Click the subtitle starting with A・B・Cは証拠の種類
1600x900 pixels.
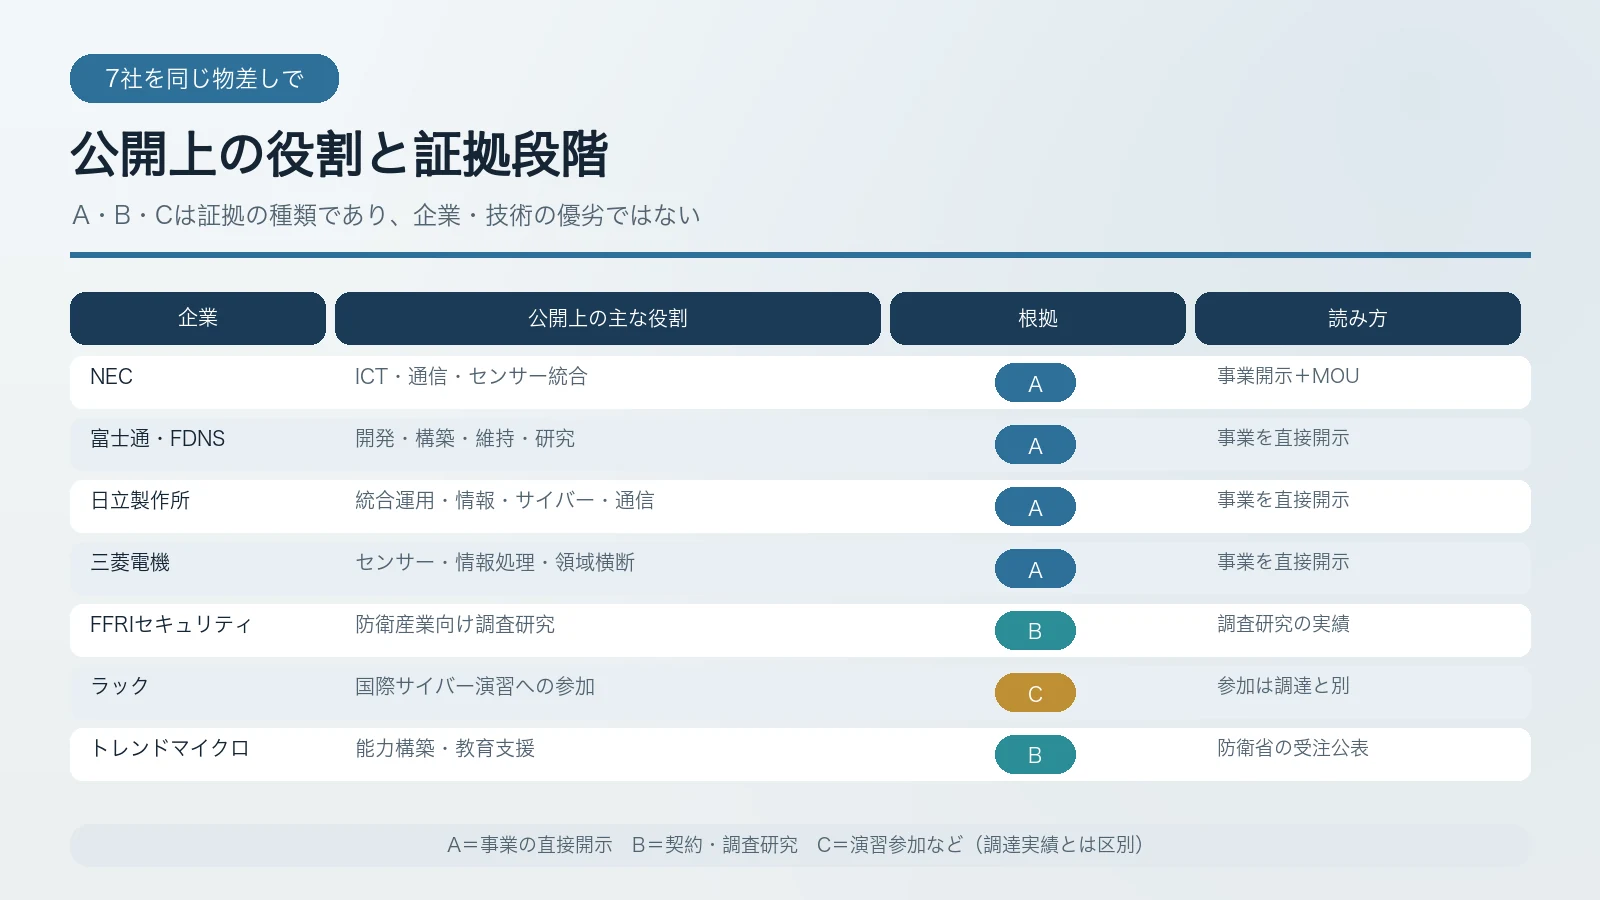[386, 215]
